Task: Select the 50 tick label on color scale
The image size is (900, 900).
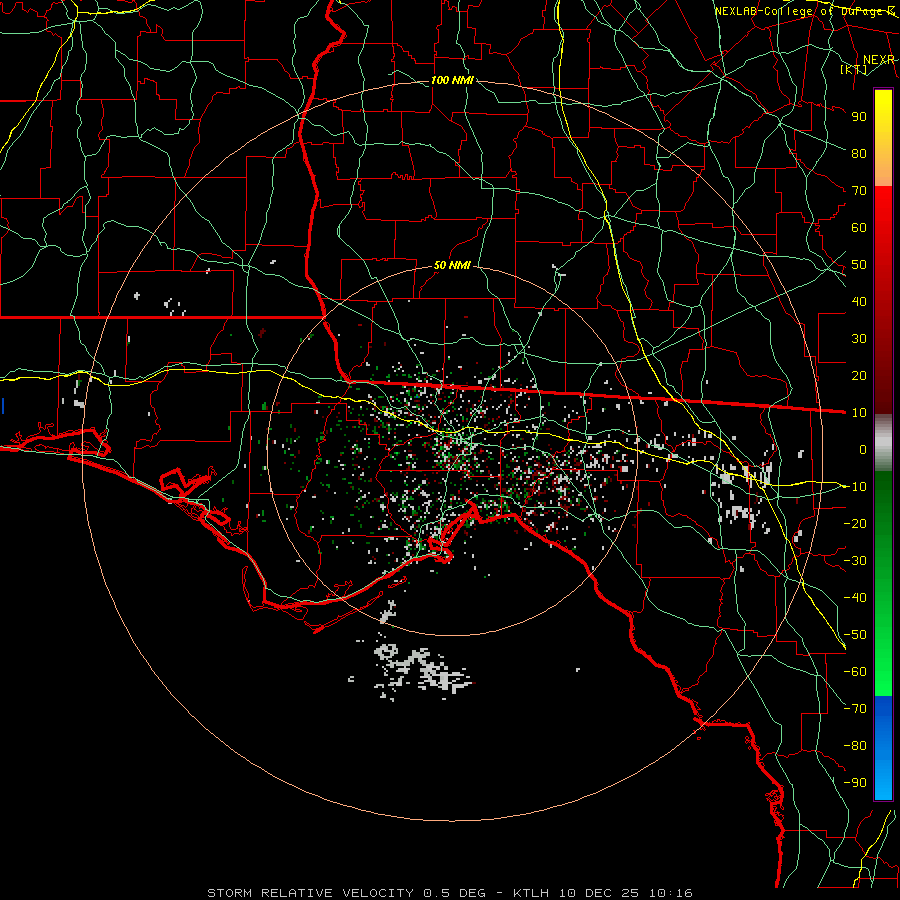Action: point(859,265)
